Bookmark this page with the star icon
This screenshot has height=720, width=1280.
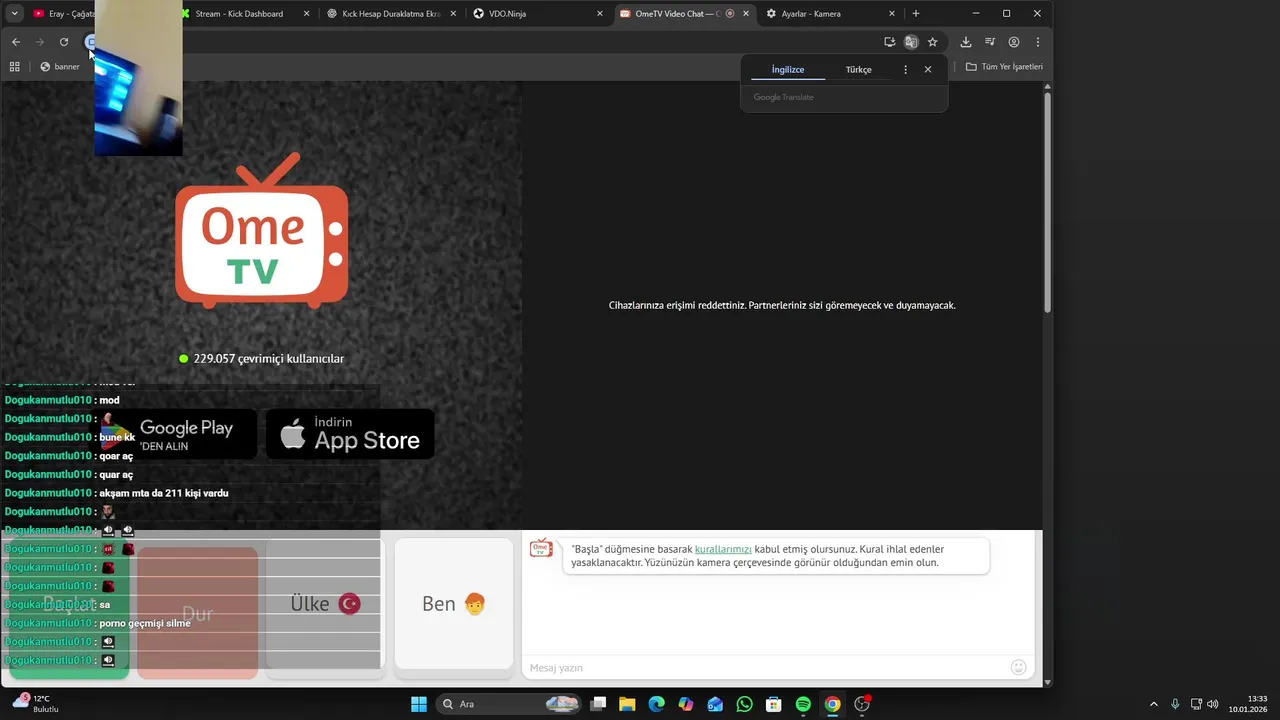[x=933, y=42]
